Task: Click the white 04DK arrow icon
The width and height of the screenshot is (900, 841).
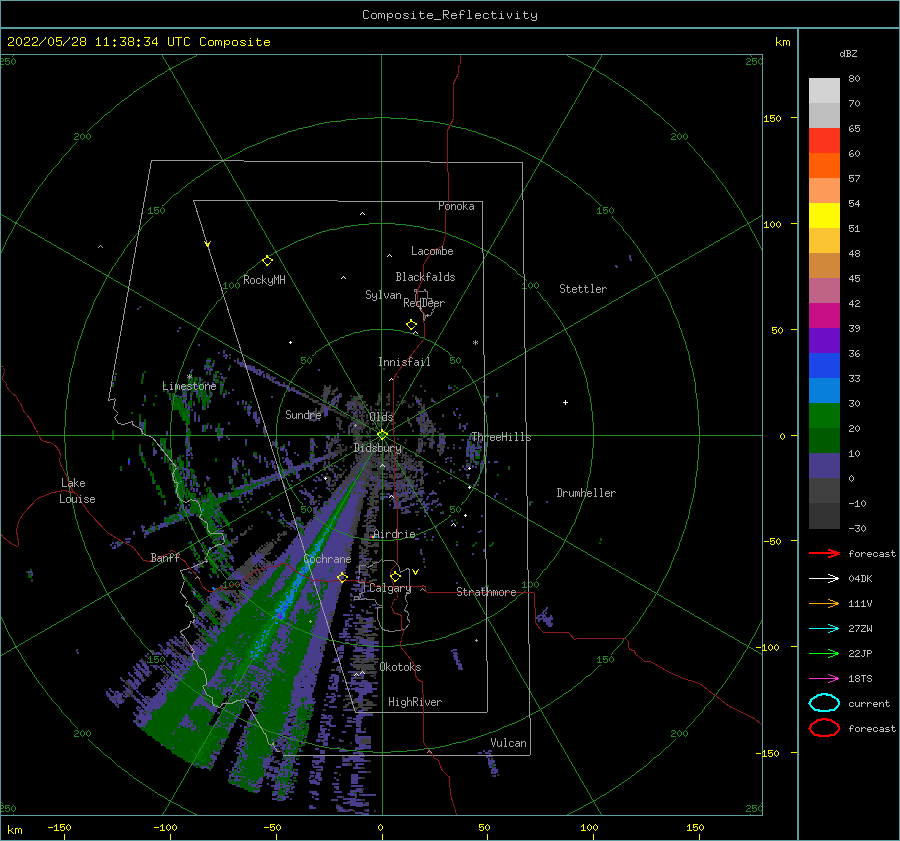Action: pyautogui.click(x=824, y=579)
